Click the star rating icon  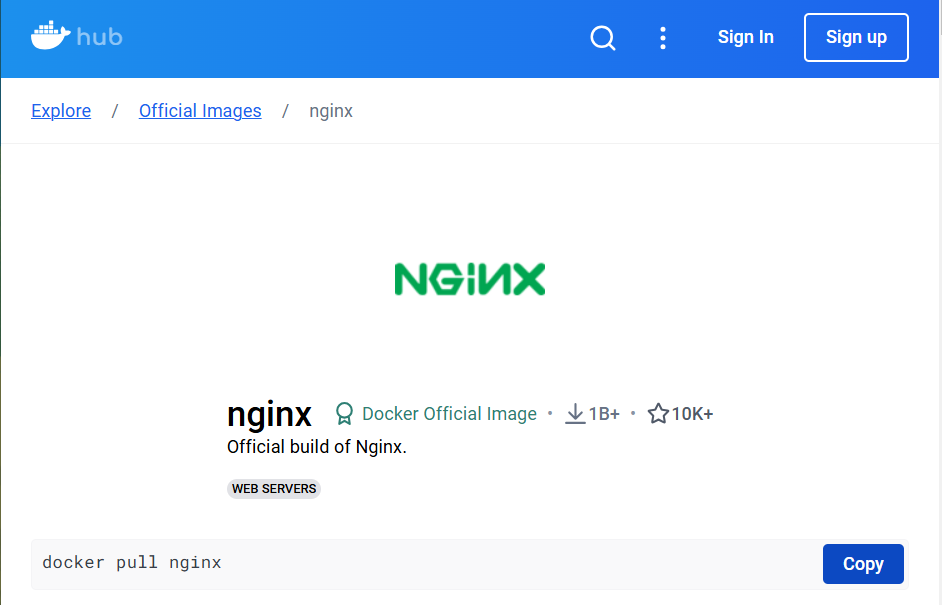pyautogui.click(x=658, y=413)
